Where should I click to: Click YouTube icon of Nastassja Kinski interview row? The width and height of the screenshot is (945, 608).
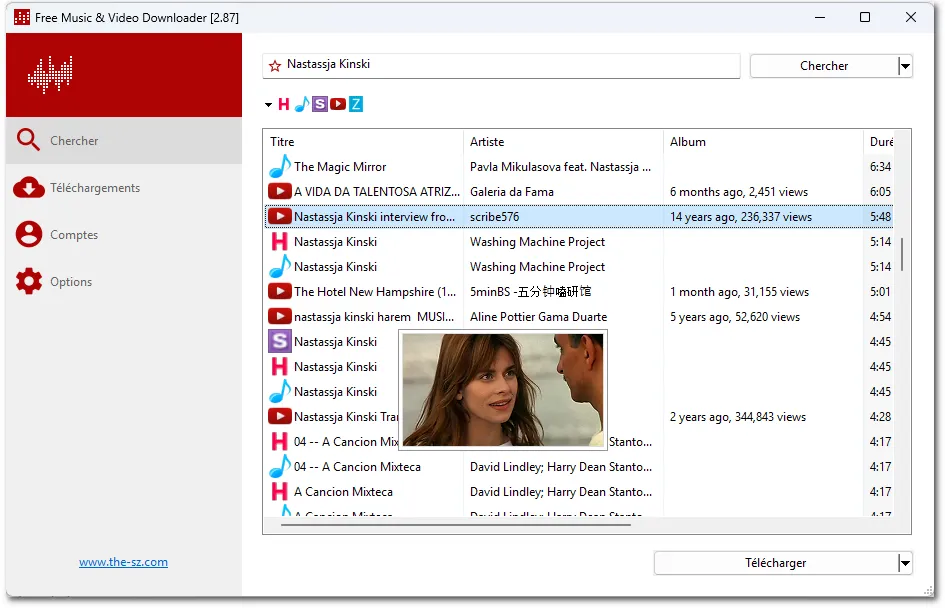(280, 216)
